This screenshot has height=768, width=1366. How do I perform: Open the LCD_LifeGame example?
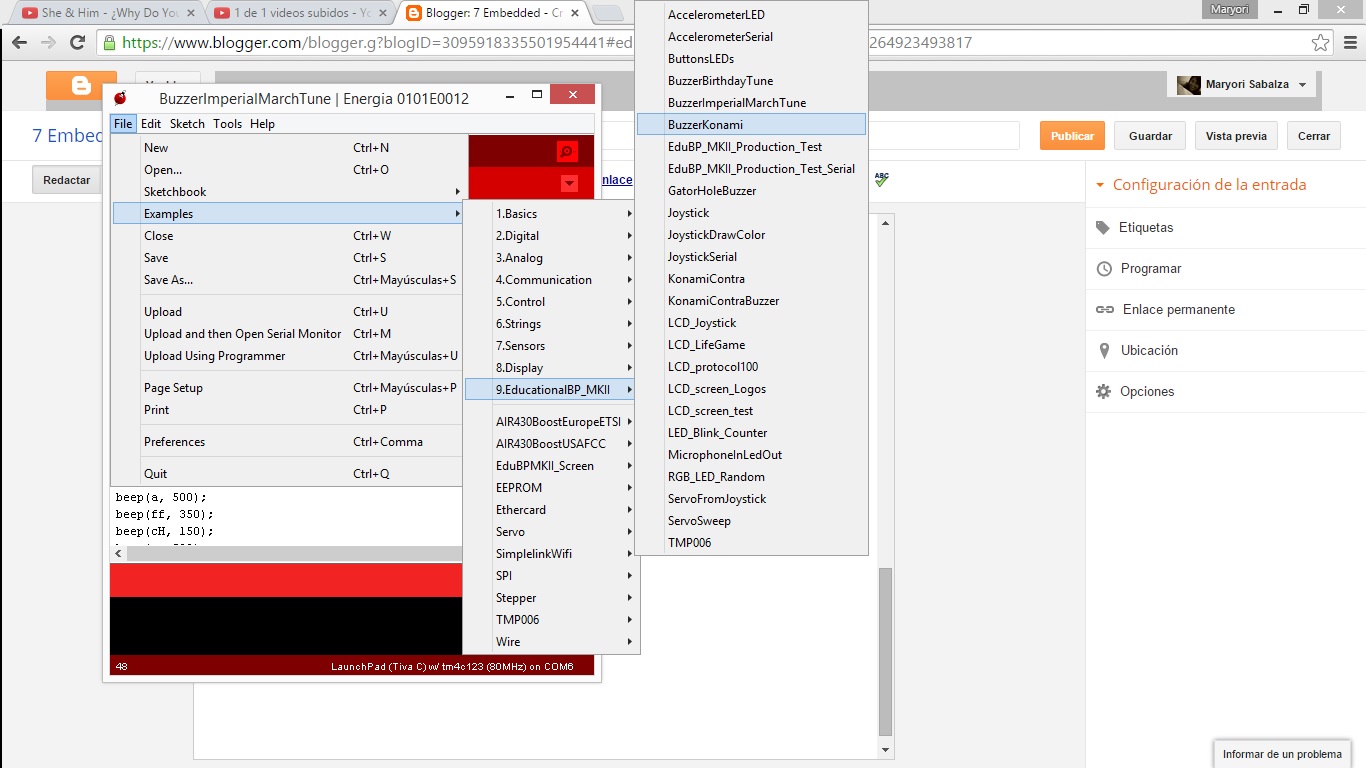click(751, 345)
